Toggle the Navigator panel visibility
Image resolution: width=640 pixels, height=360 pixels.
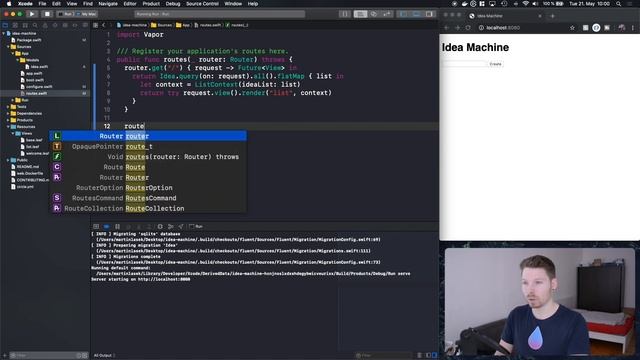coord(403,14)
